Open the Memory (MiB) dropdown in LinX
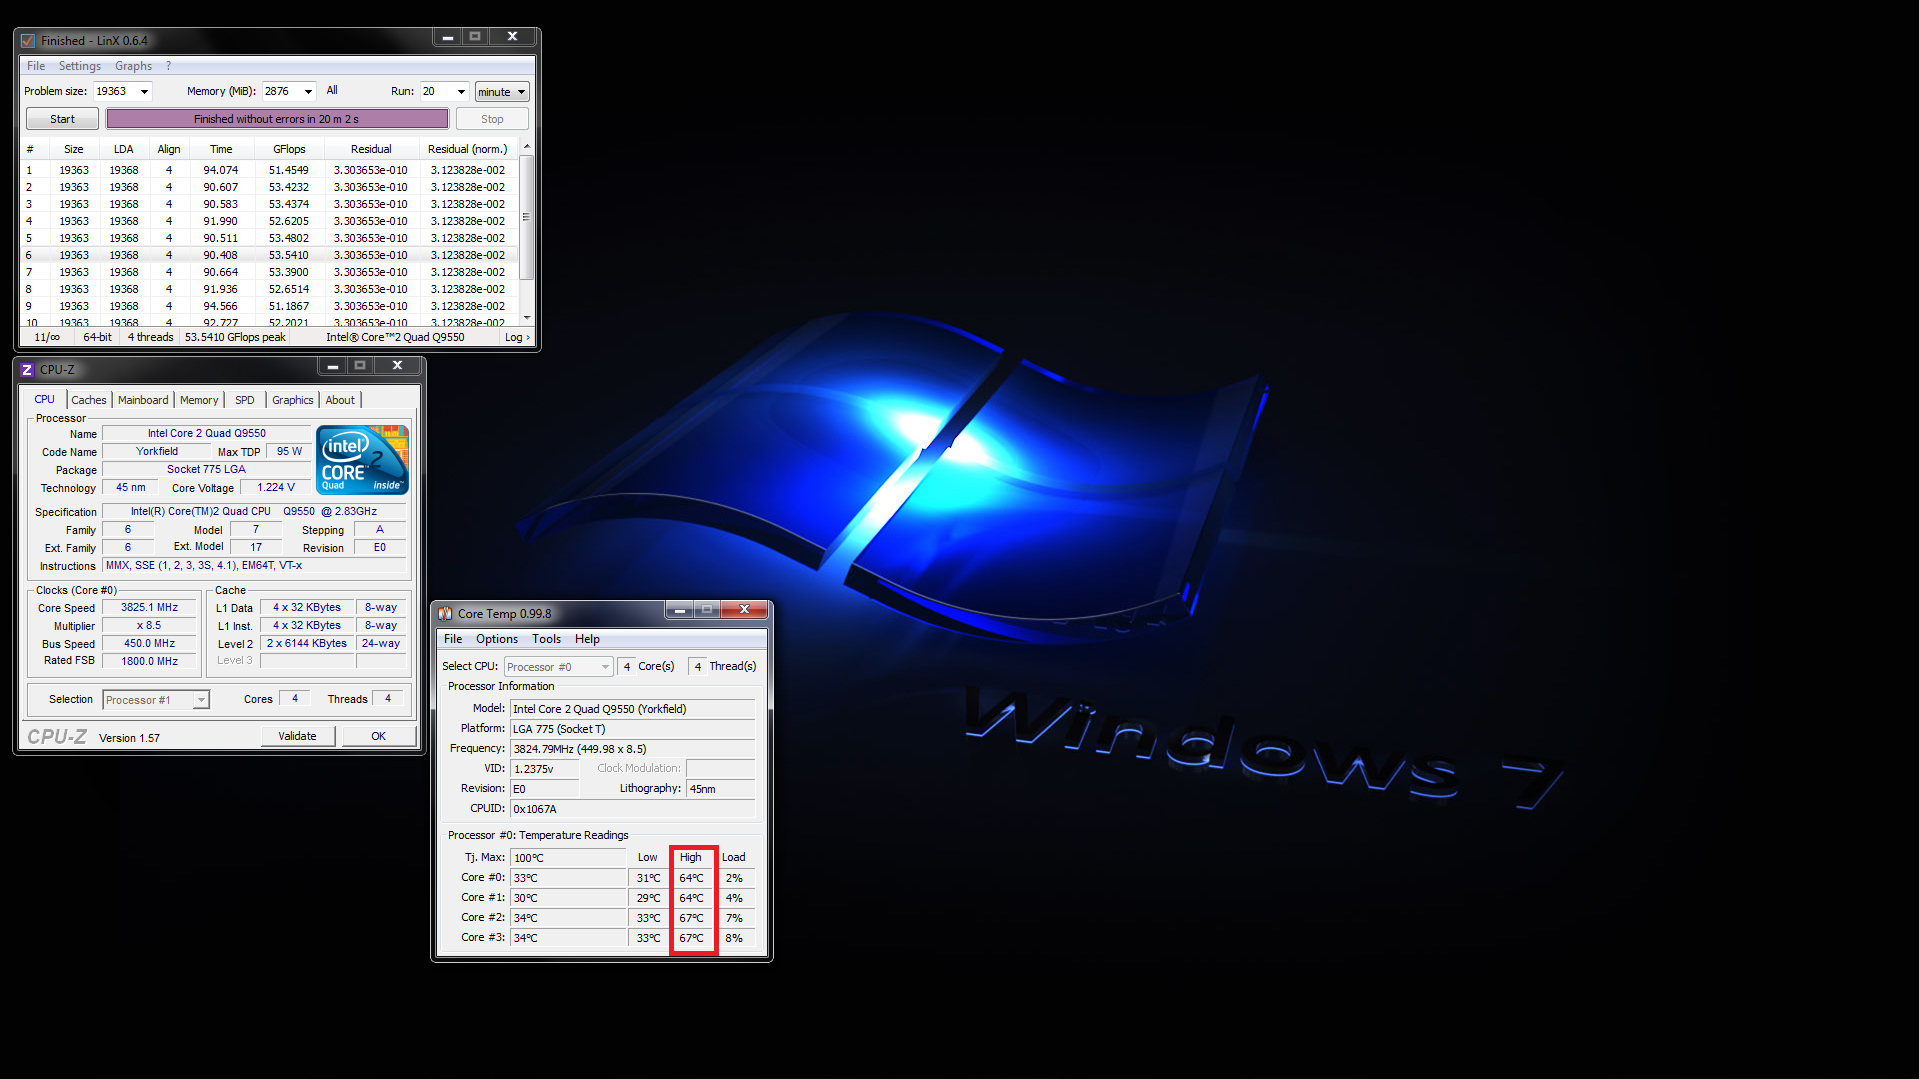The image size is (1919, 1079). point(308,92)
